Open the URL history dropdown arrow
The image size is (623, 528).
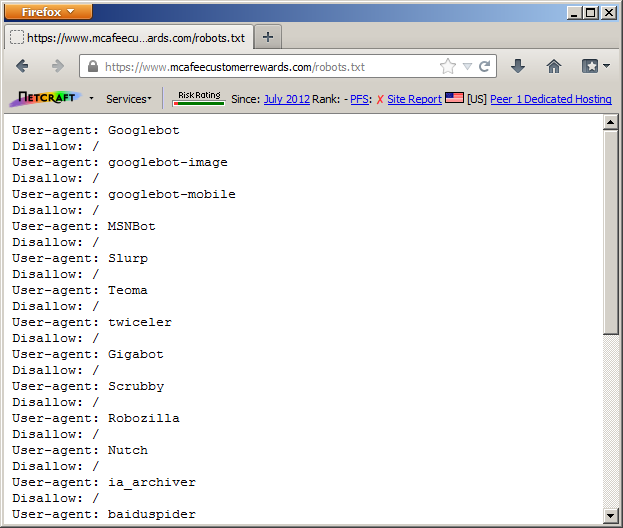(x=467, y=66)
